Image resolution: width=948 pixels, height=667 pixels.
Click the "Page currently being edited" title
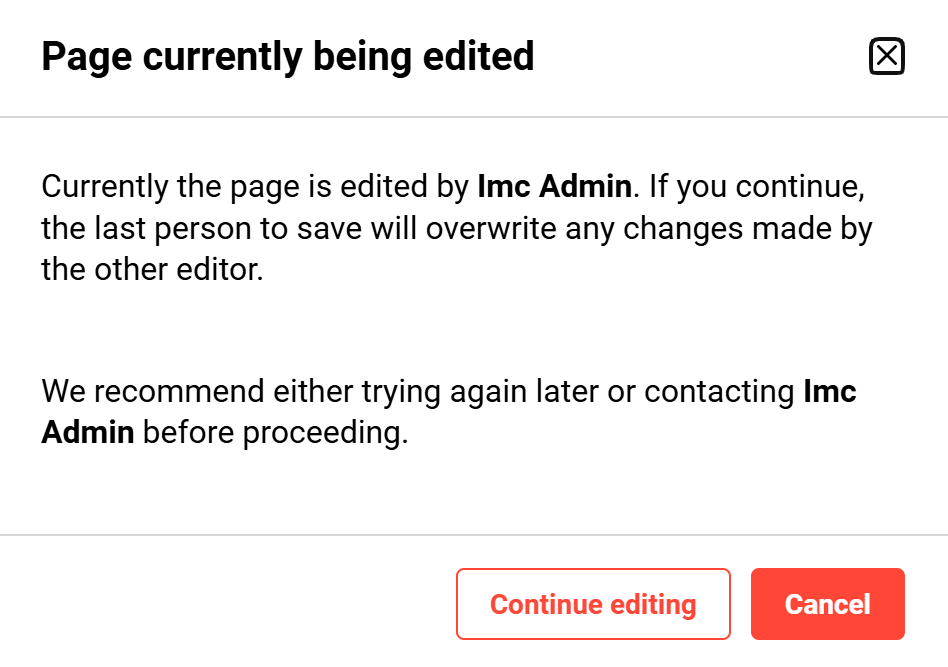[288, 57]
